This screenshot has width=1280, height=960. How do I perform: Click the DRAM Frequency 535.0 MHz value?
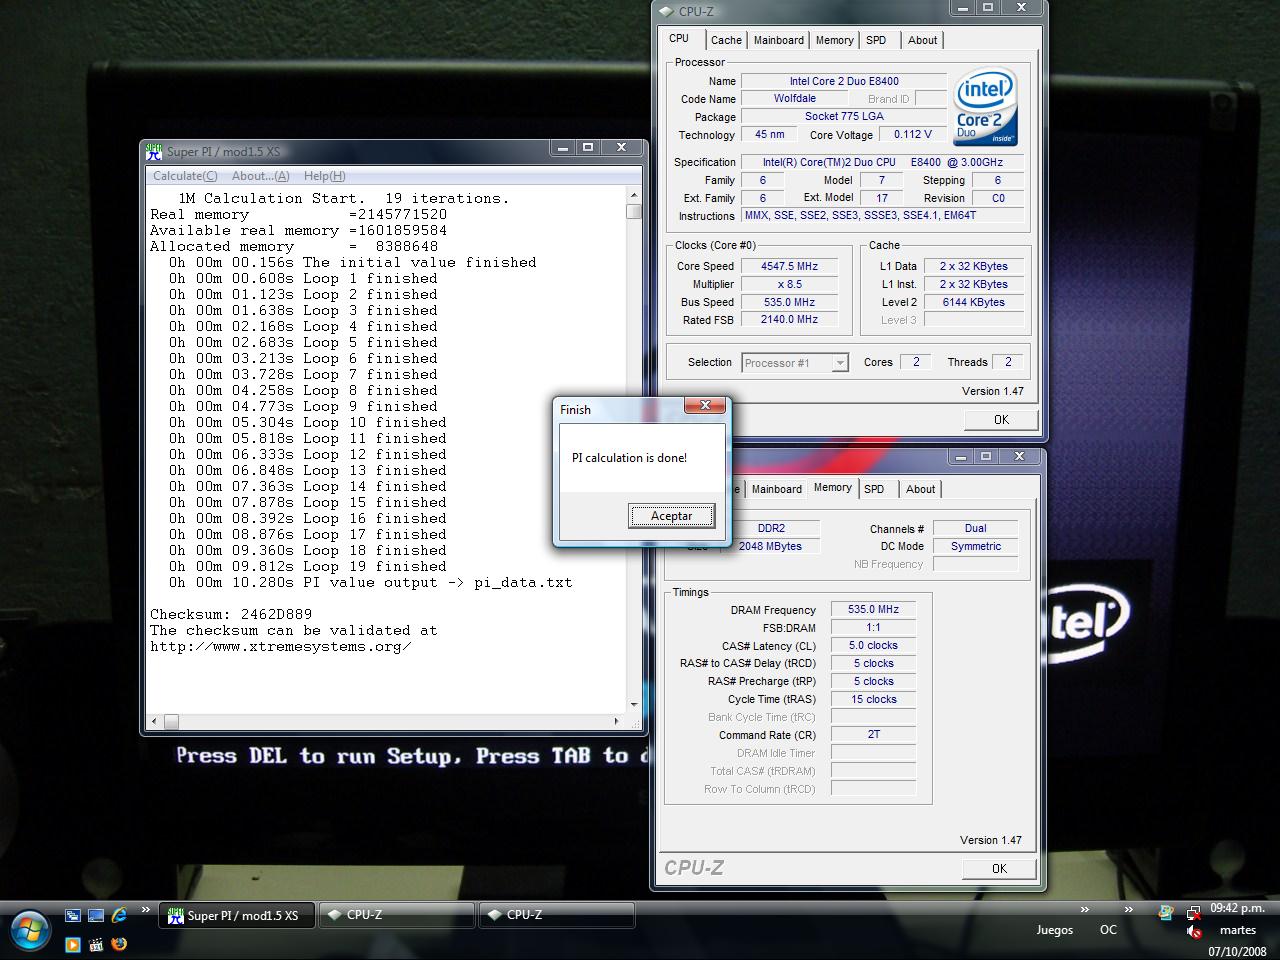coord(873,609)
